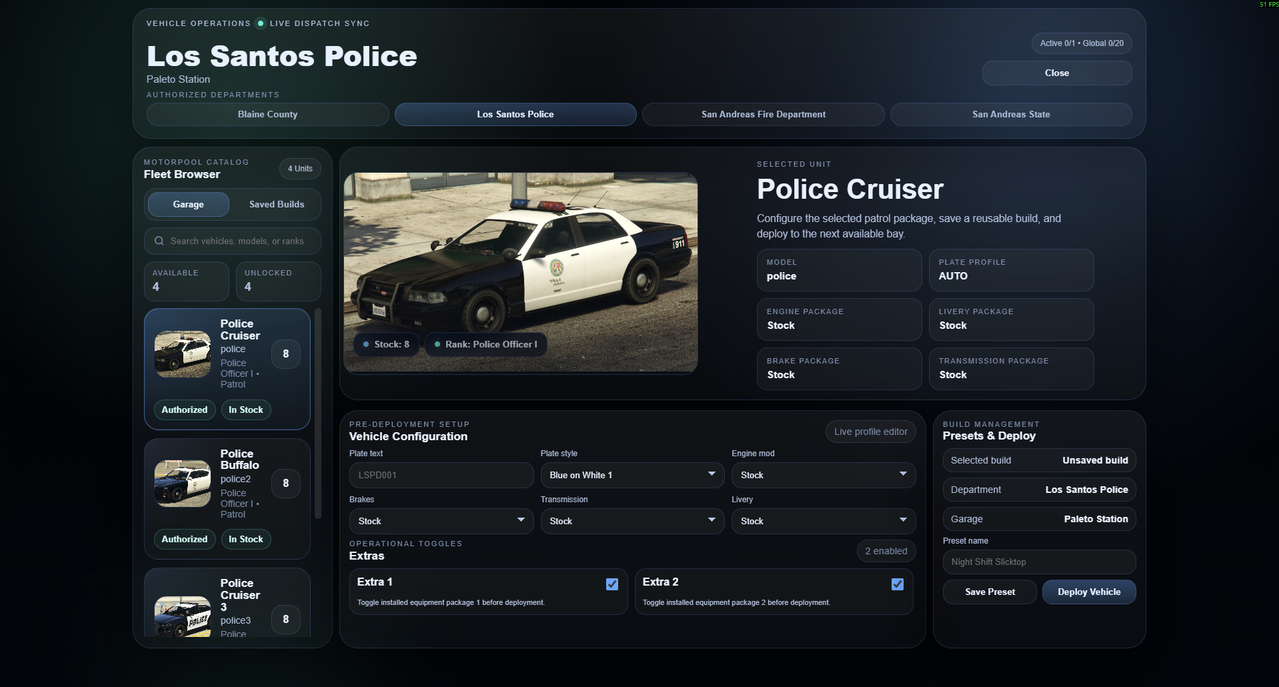Click the Close button
1279x687 pixels.
(x=1057, y=73)
